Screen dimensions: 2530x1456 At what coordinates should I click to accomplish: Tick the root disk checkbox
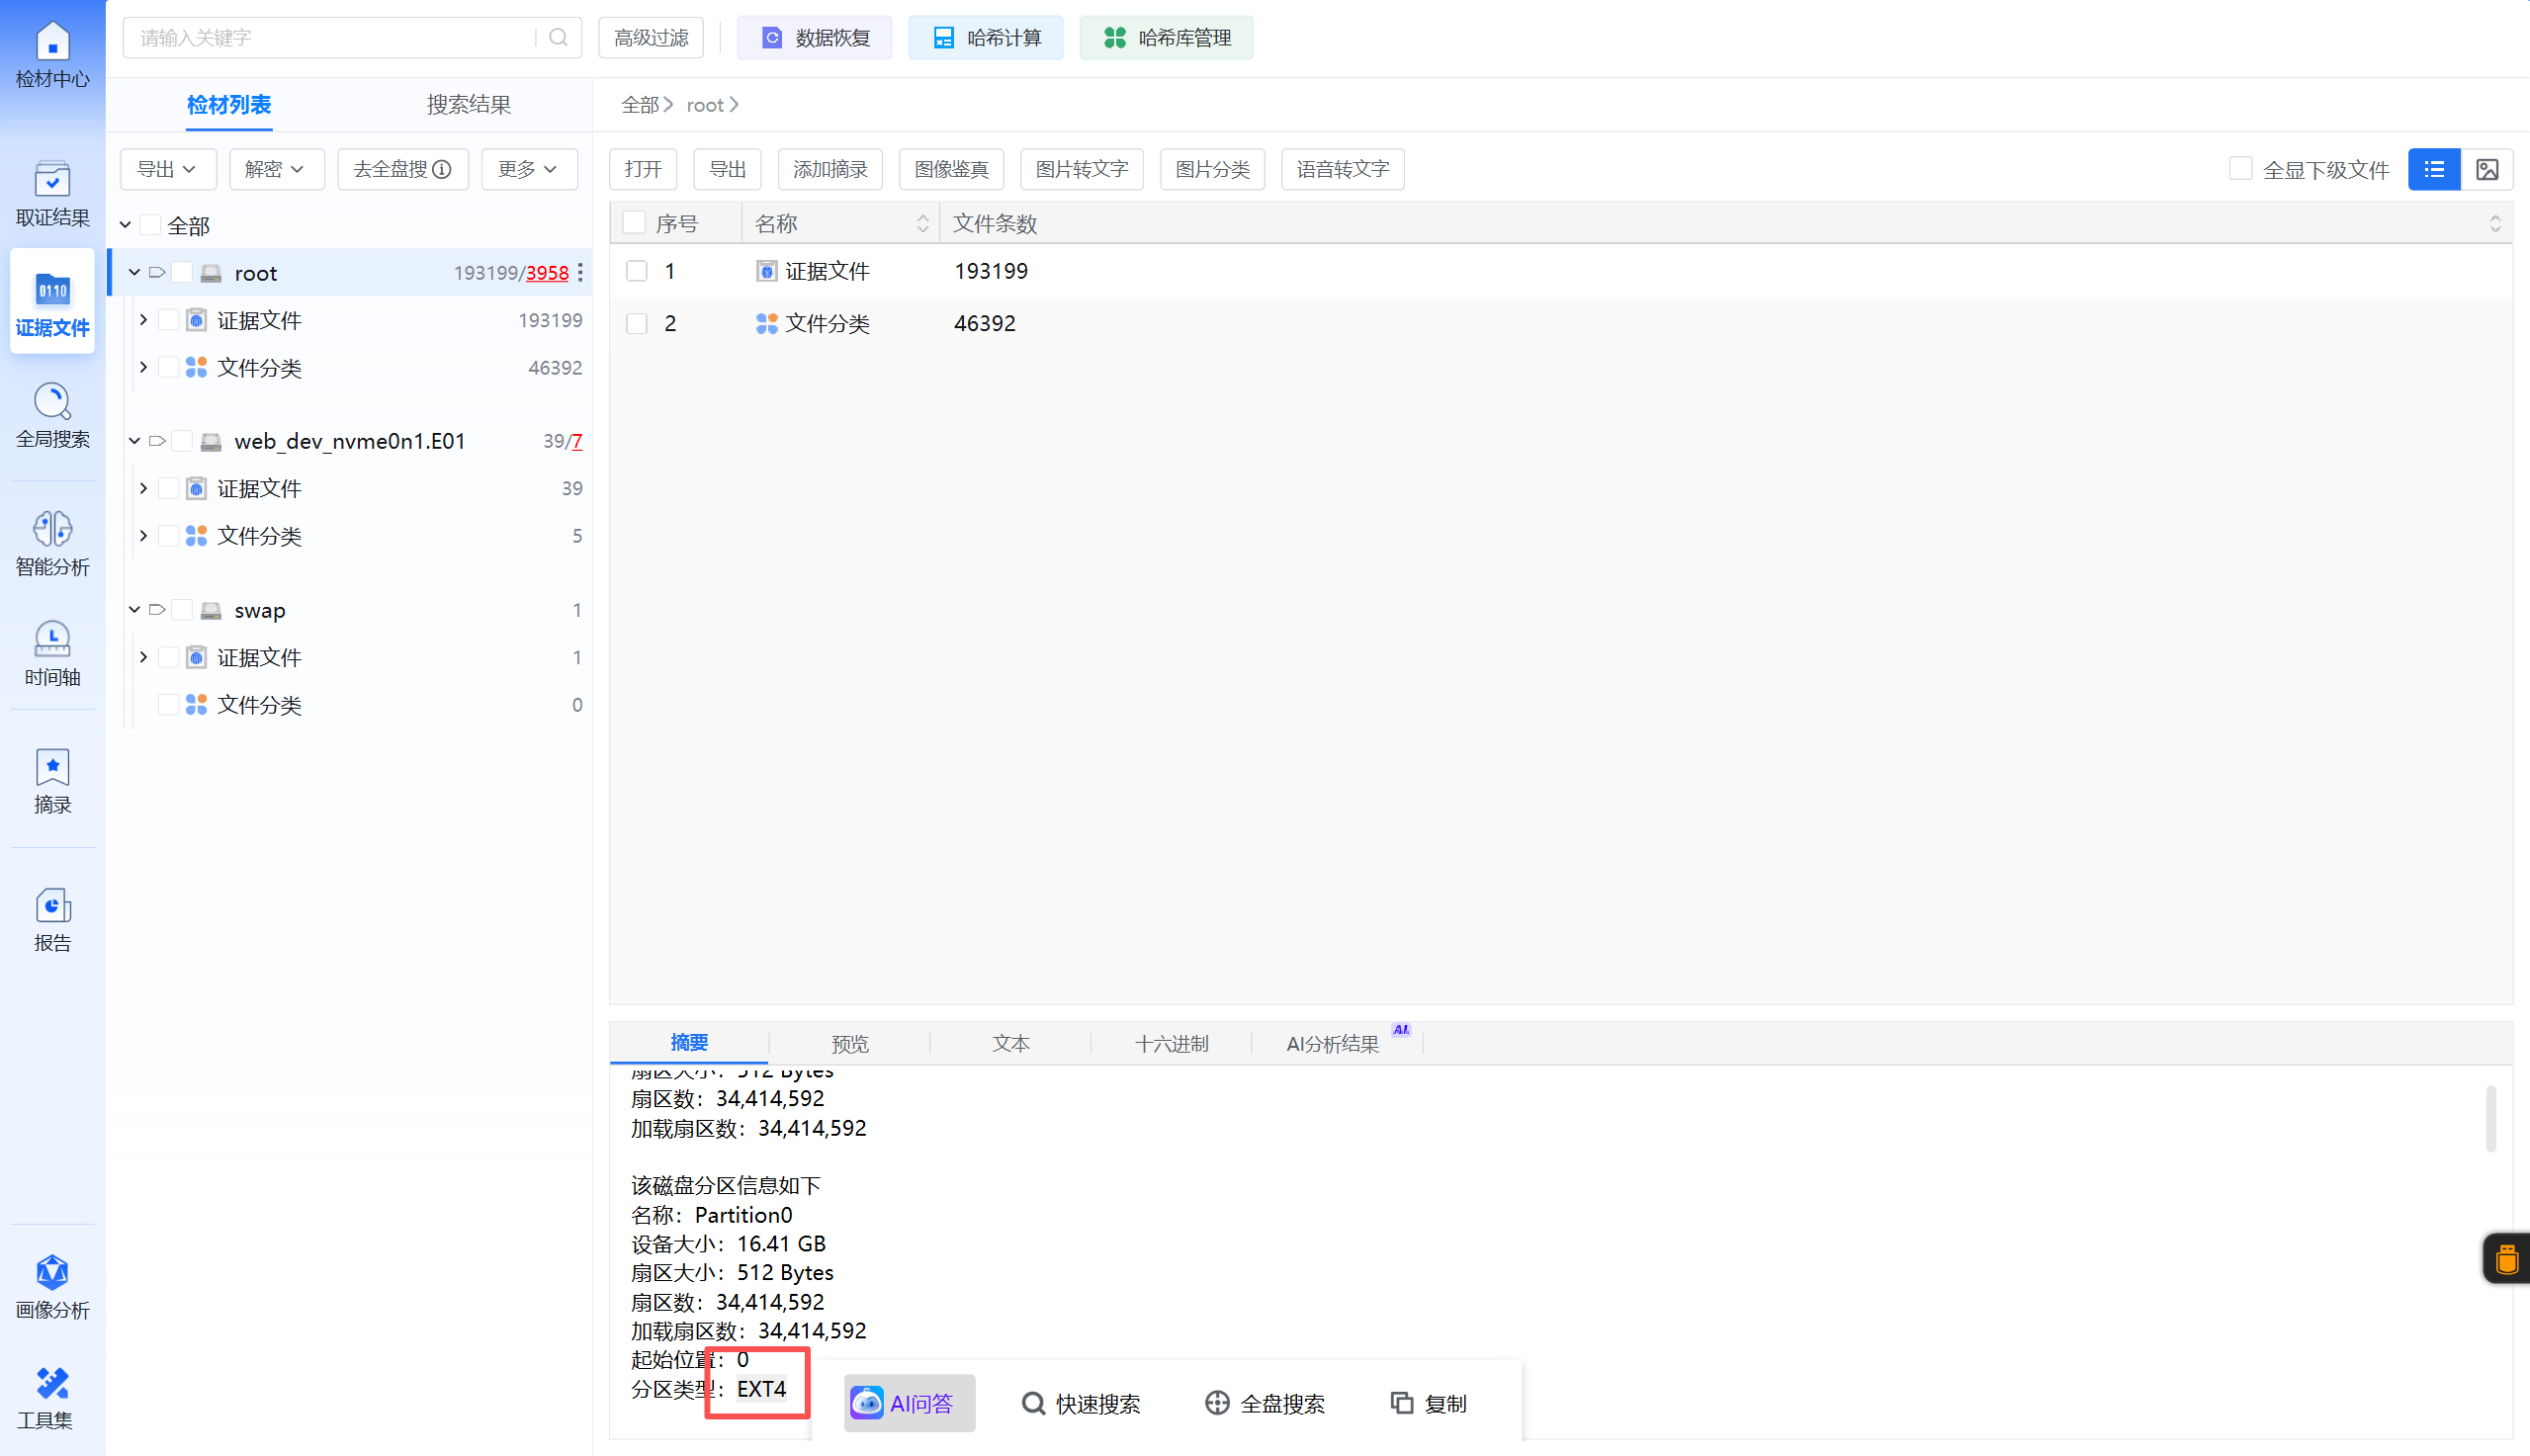[182, 272]
